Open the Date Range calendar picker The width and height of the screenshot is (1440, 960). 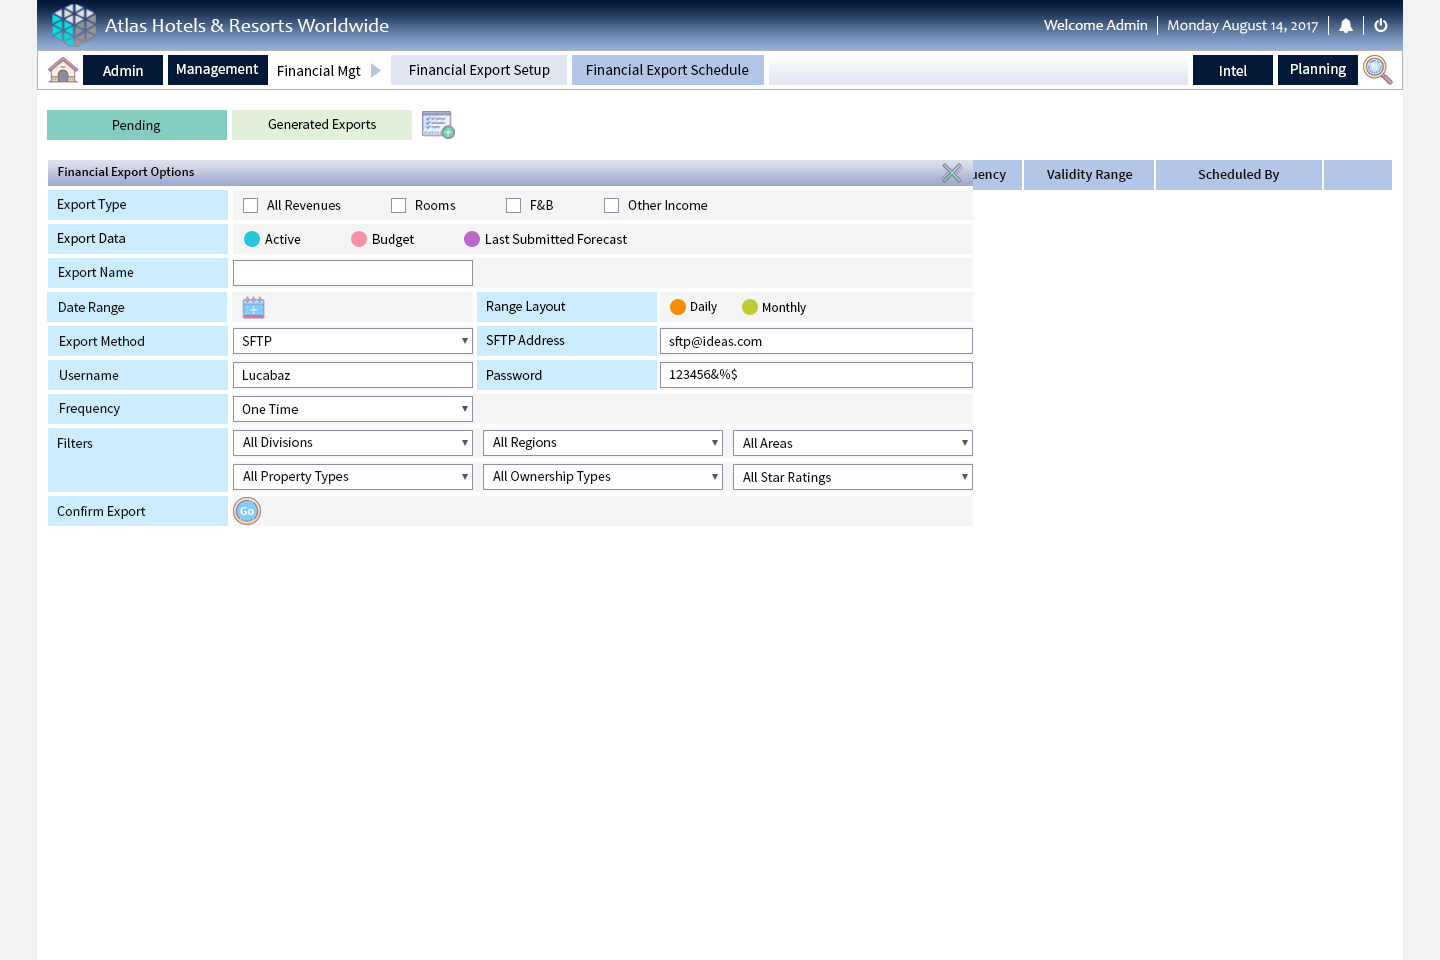coord(254,307)
